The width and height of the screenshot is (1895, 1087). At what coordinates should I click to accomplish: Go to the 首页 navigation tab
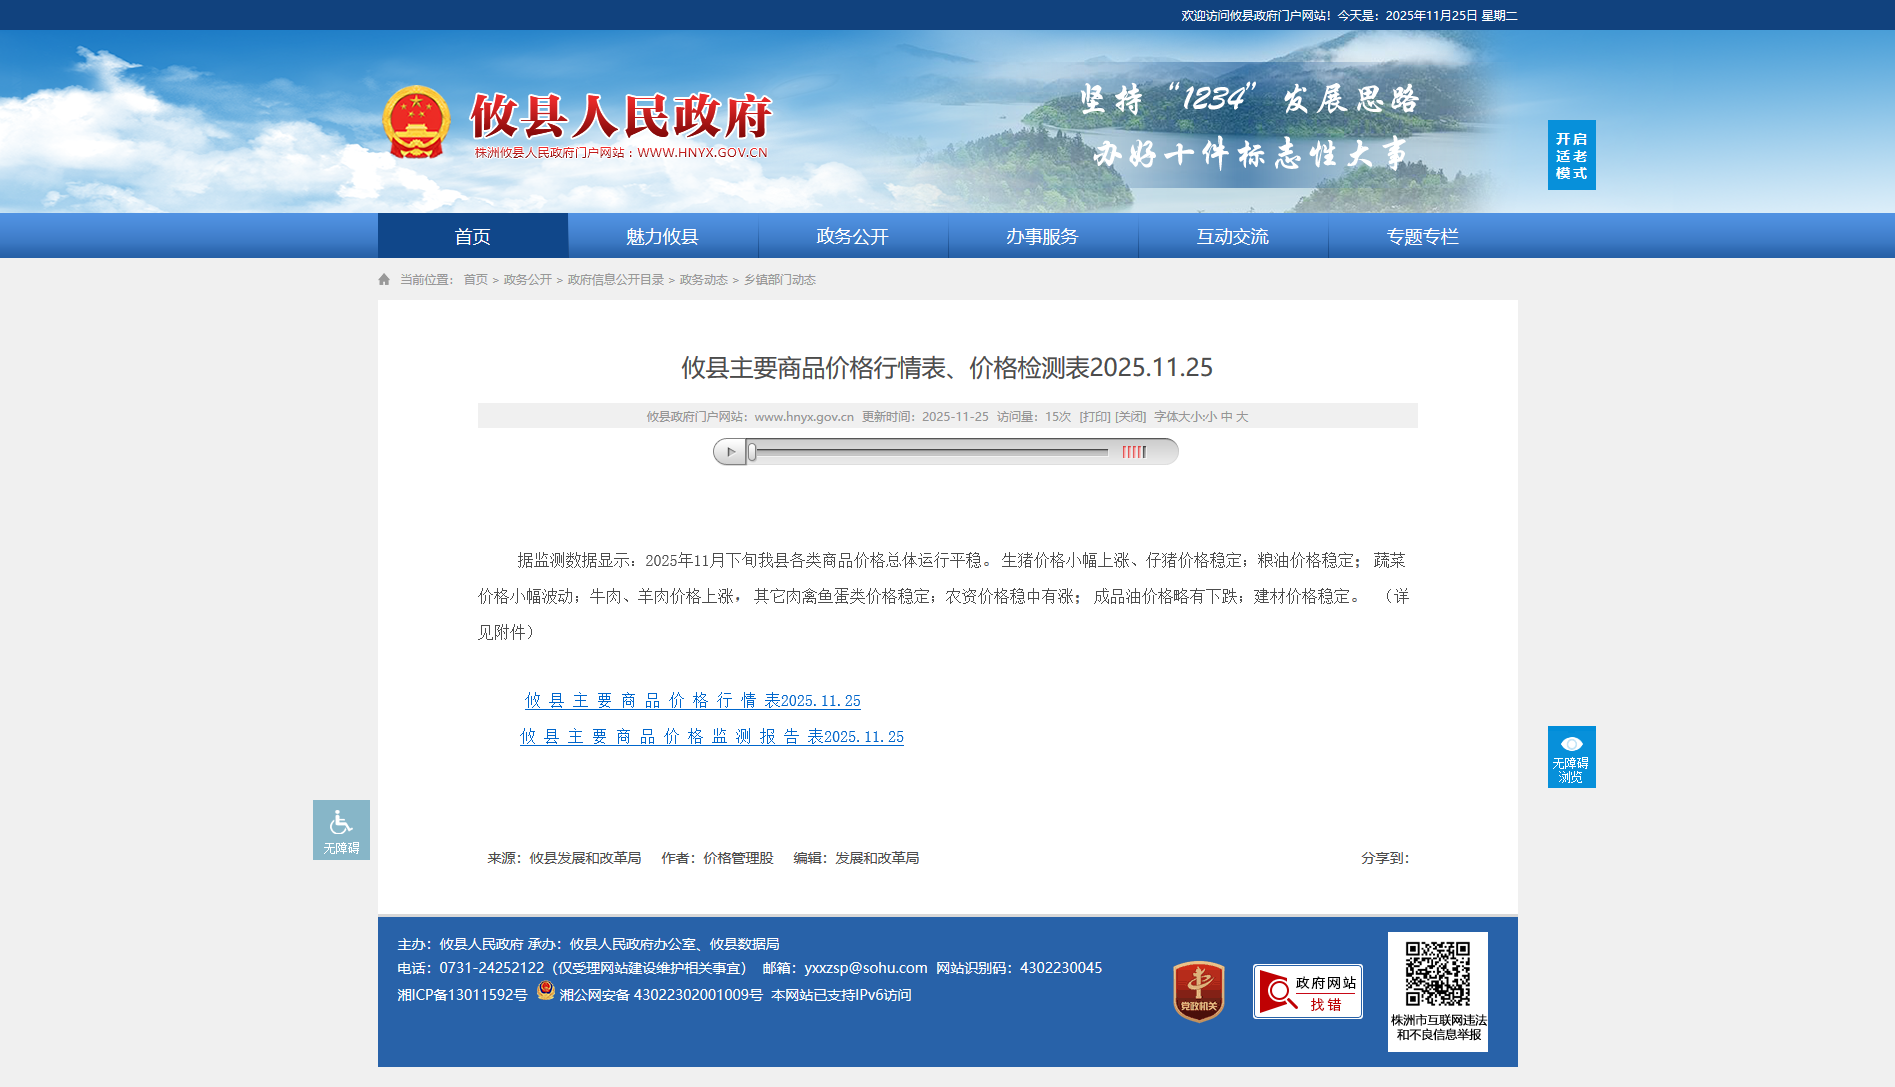pos(472,237)
